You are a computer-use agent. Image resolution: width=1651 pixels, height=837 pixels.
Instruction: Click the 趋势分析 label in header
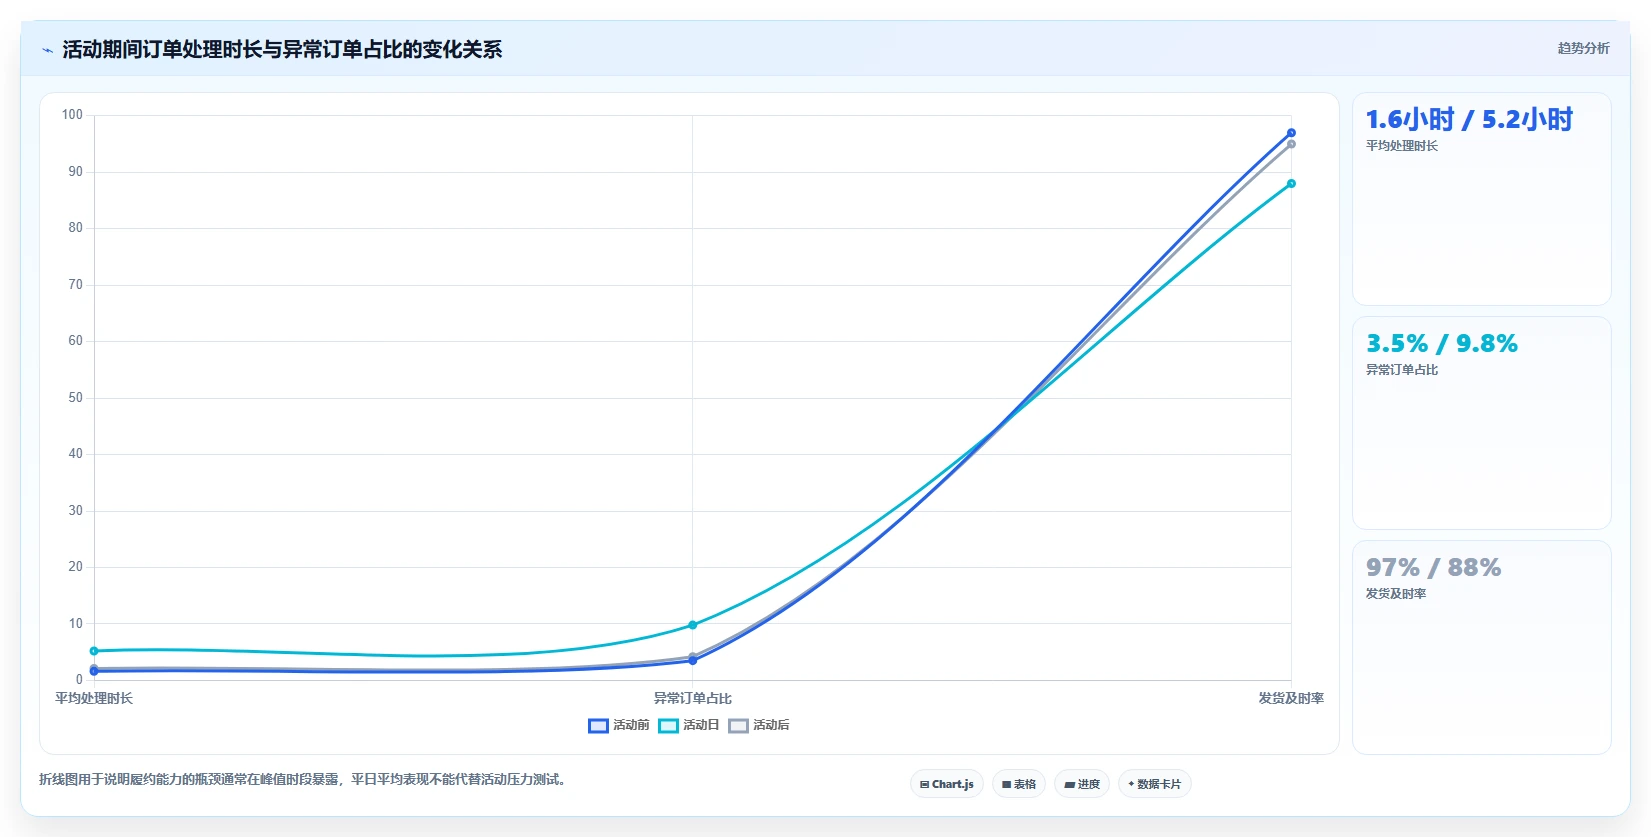click(x=1583, y=48)
